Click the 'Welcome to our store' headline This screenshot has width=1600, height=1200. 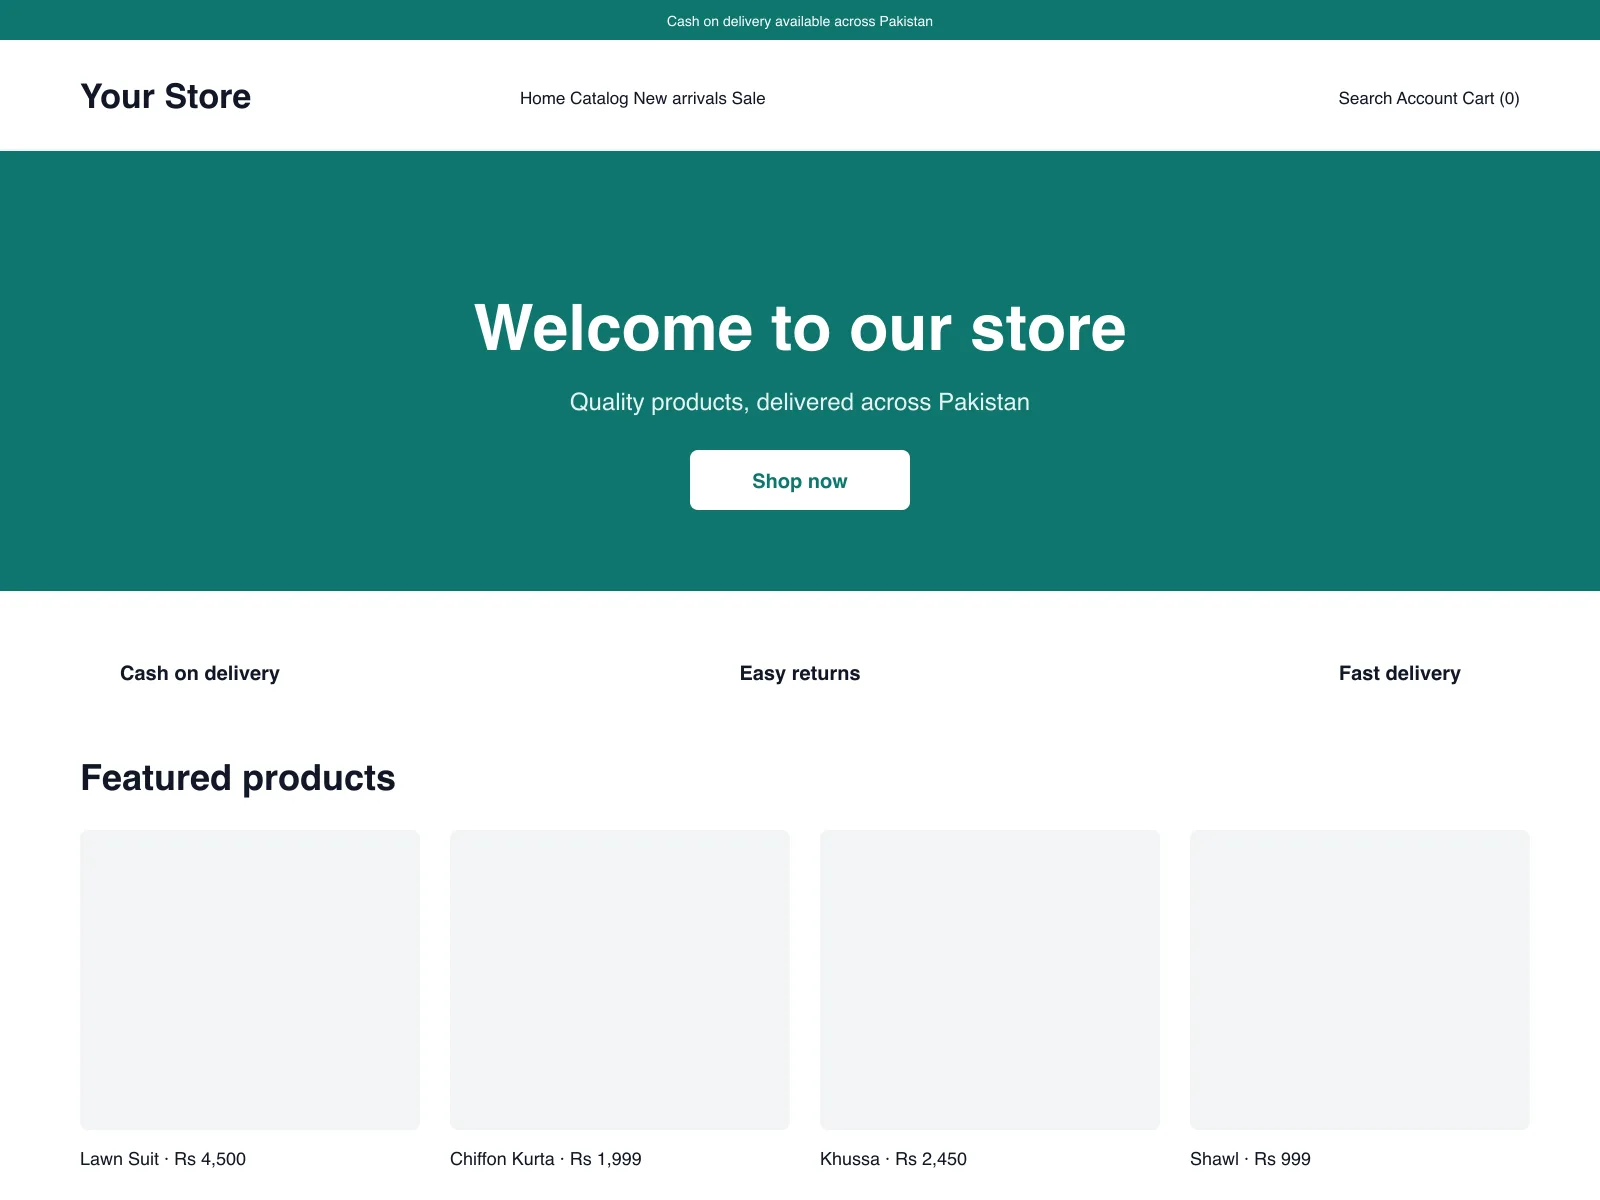800,328
